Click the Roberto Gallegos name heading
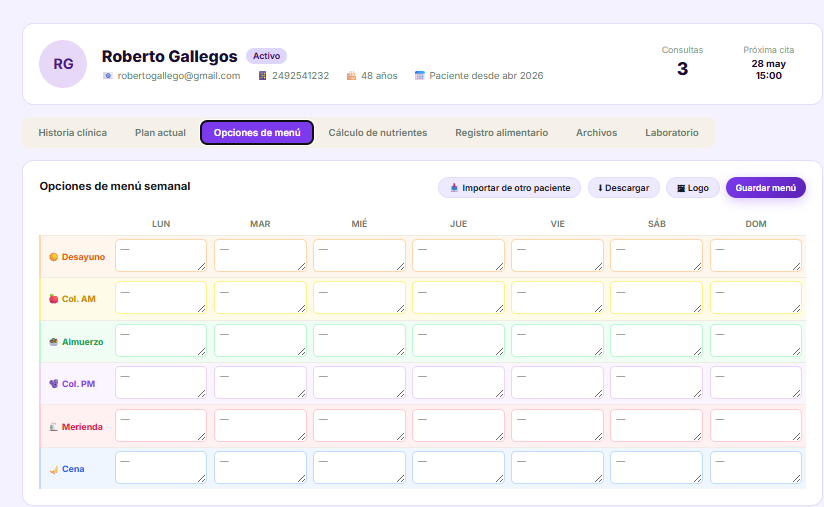The image size is (824, 507). 169,56
